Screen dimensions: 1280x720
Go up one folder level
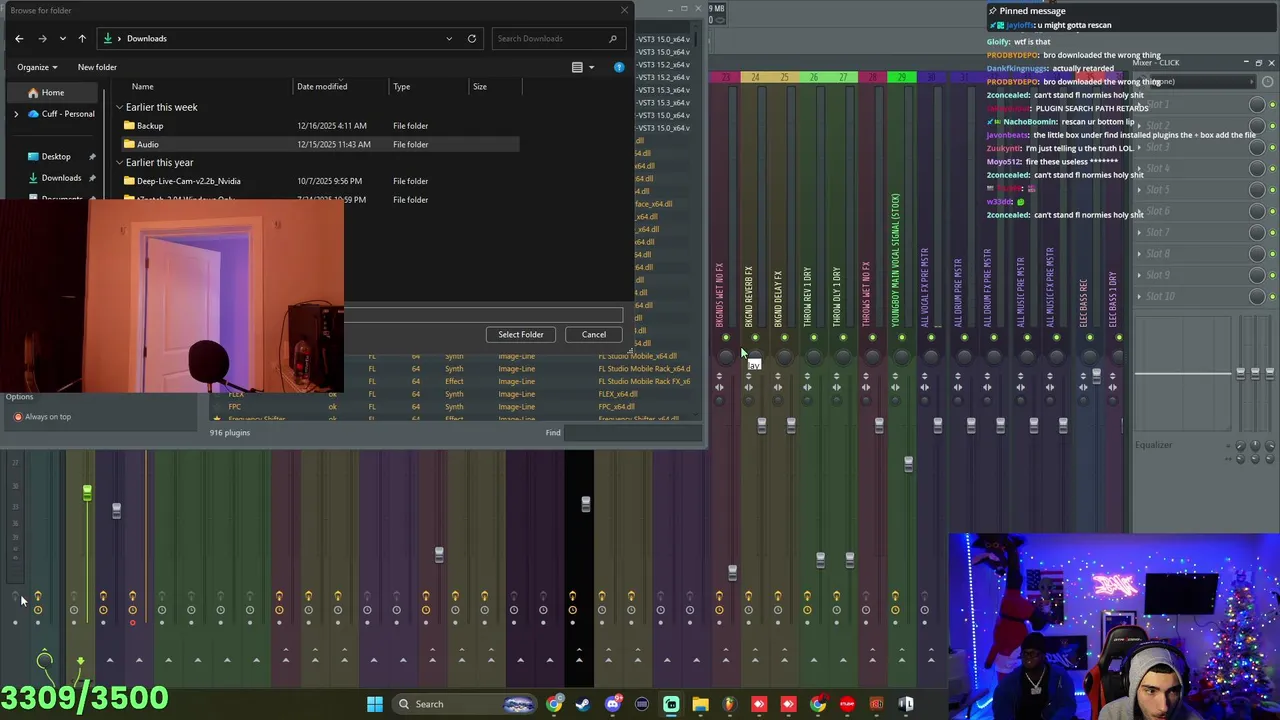click(82, 38)
